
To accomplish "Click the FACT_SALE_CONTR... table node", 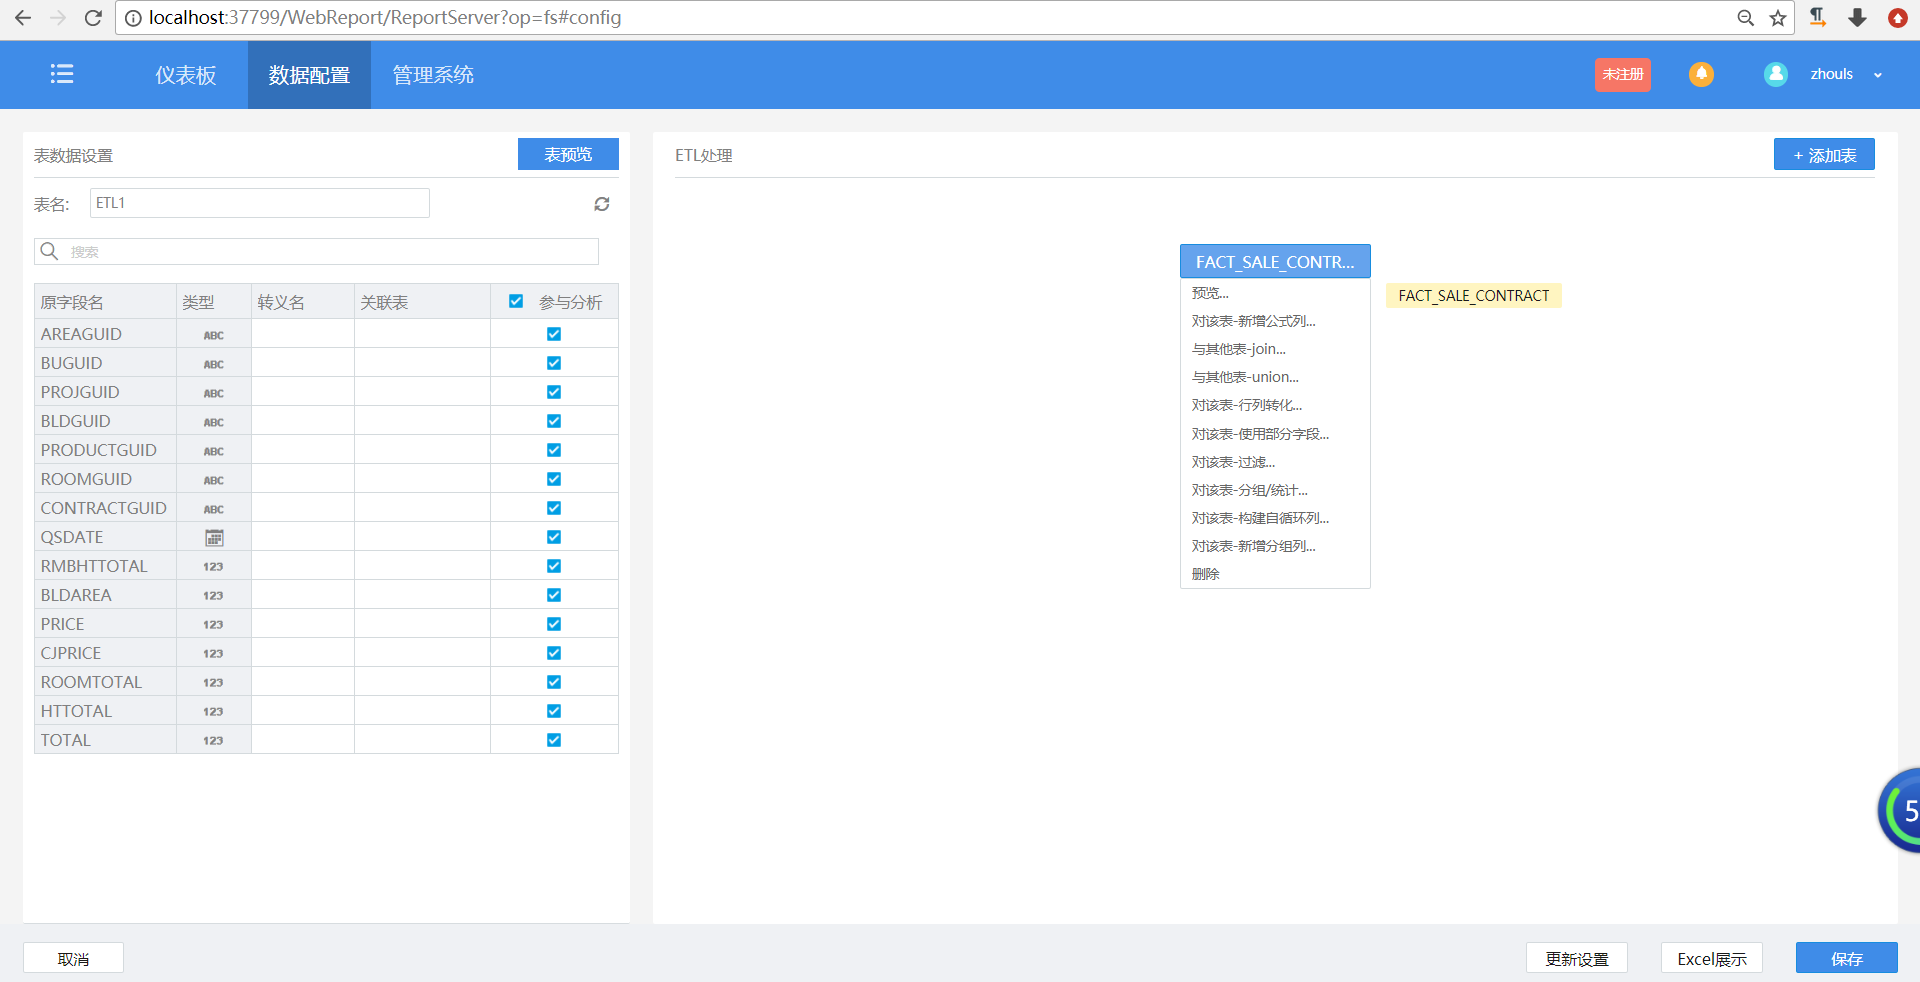I will tap(1275, 261).
